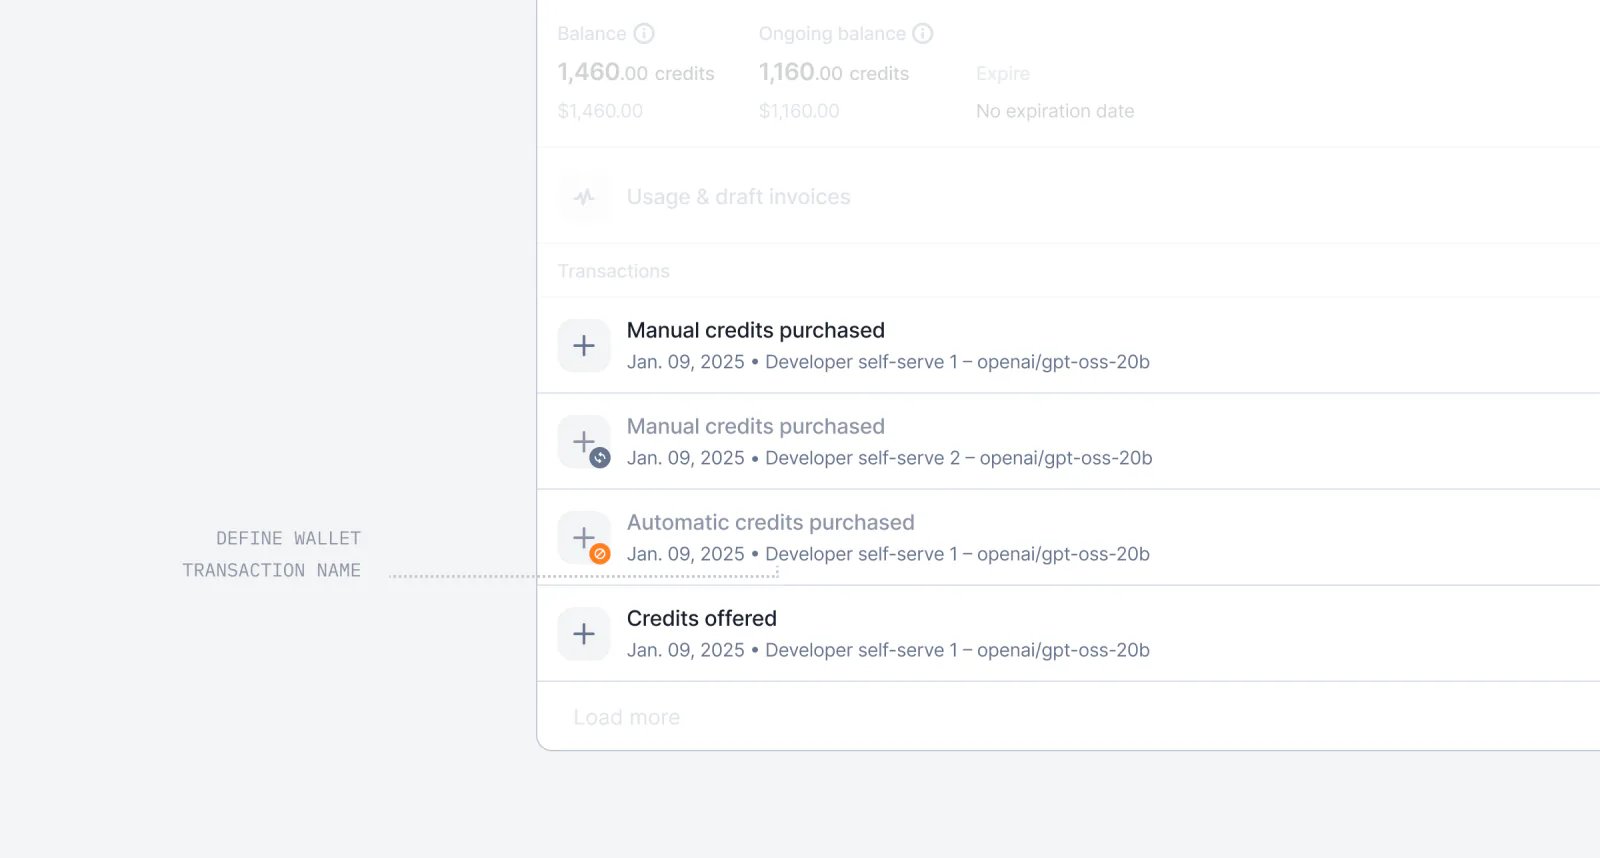The height and width of the screenshot is (858, 1600).
Task: Click the No expiration date text
Action: click(x=1055, y=111)
